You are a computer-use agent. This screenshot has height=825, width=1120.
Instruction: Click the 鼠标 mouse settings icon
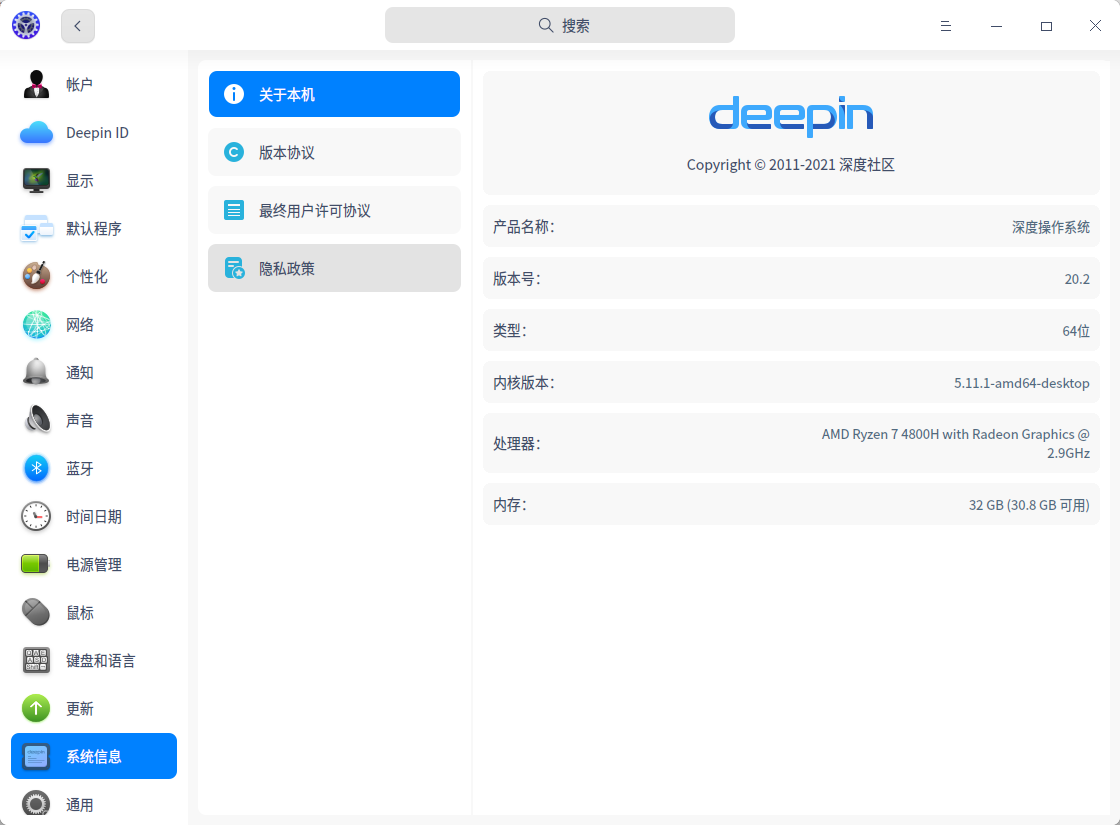click(x=37, y=613)
